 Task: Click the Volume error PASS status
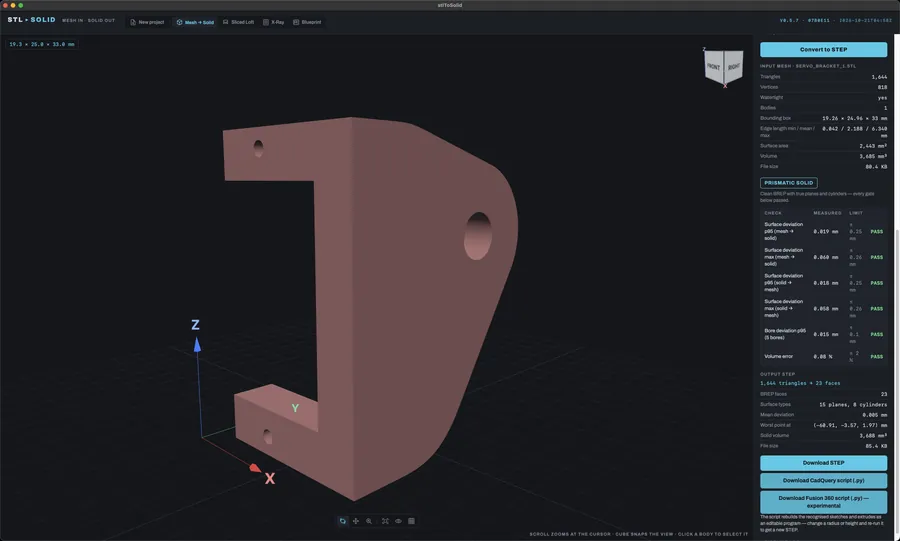point(876,356)
